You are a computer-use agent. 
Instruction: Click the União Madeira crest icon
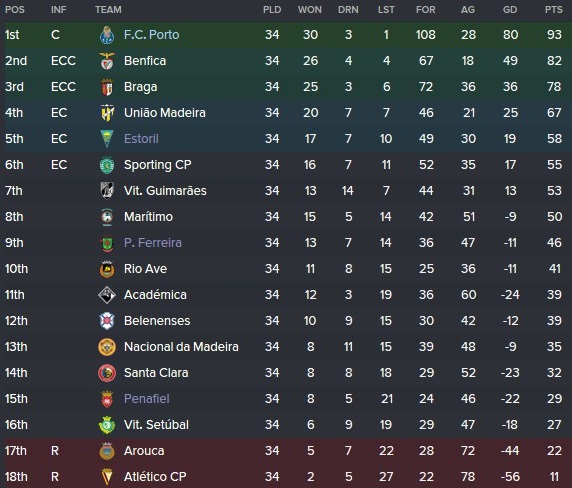click(x=107, y=113)
